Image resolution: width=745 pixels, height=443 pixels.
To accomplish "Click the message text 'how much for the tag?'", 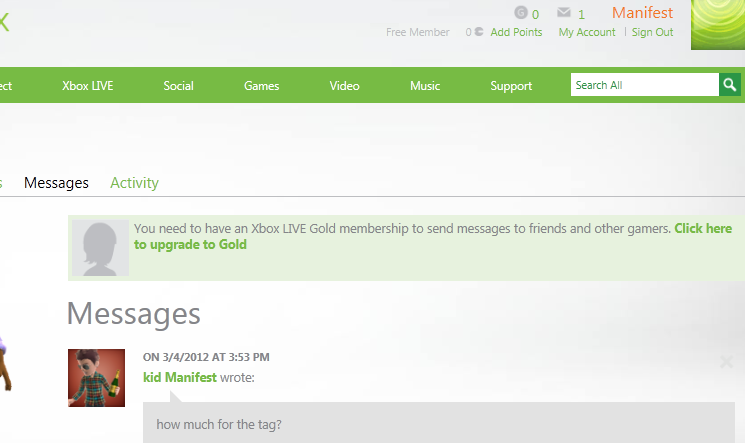I will pyautogui.click(x=219, y=424).
